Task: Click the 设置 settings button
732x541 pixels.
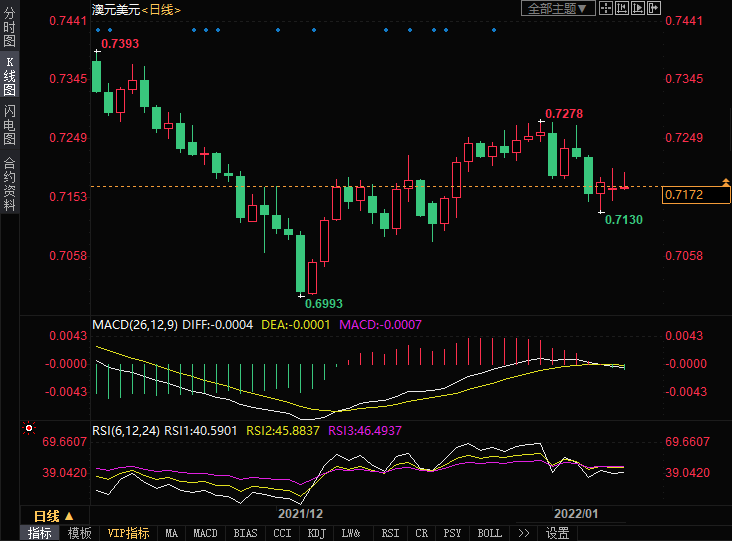Action: (x=557, y=533)
